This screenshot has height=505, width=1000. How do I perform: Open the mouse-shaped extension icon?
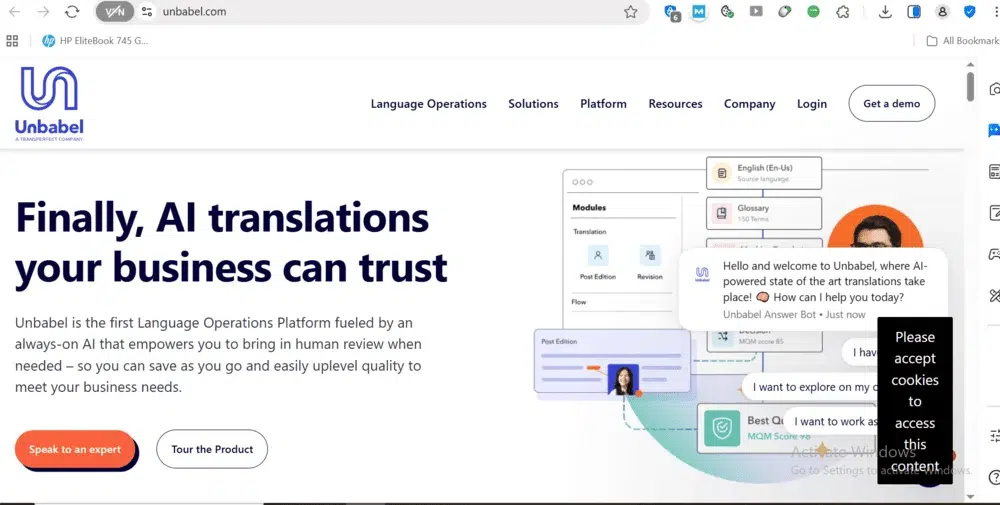coord(784,11)
